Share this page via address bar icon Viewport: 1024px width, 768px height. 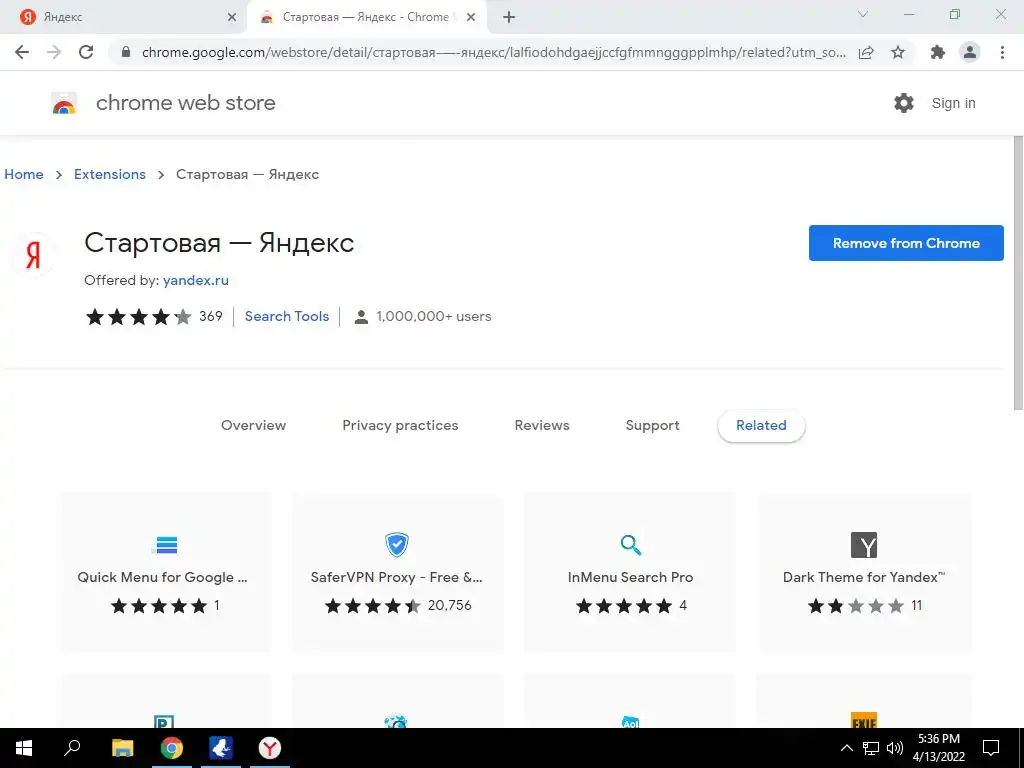pyautogui.click(x=866, y=52)
